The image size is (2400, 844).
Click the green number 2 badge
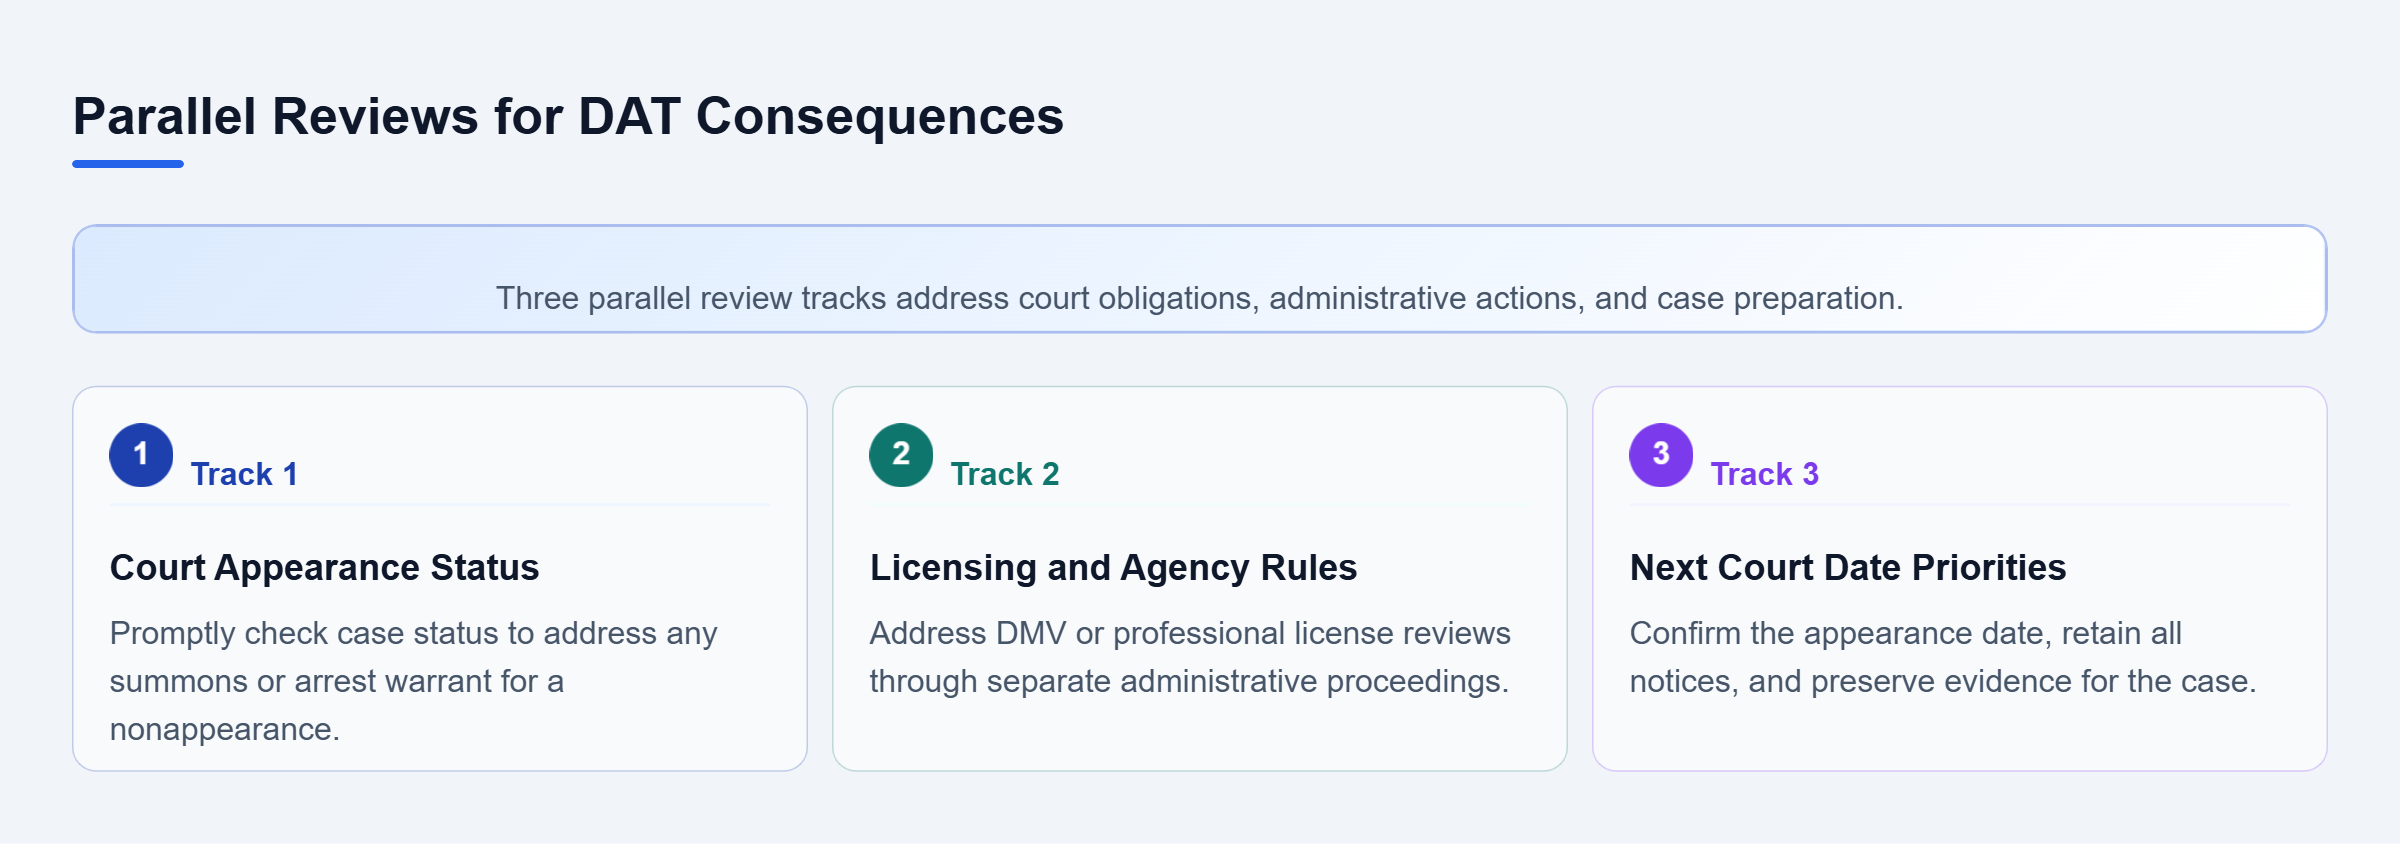point(901,455)
